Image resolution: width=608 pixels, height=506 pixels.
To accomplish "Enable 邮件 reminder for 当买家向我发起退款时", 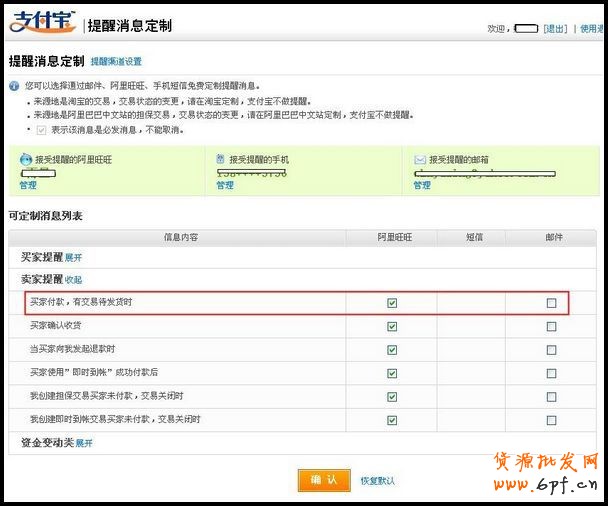I will (x=551, y=350).
